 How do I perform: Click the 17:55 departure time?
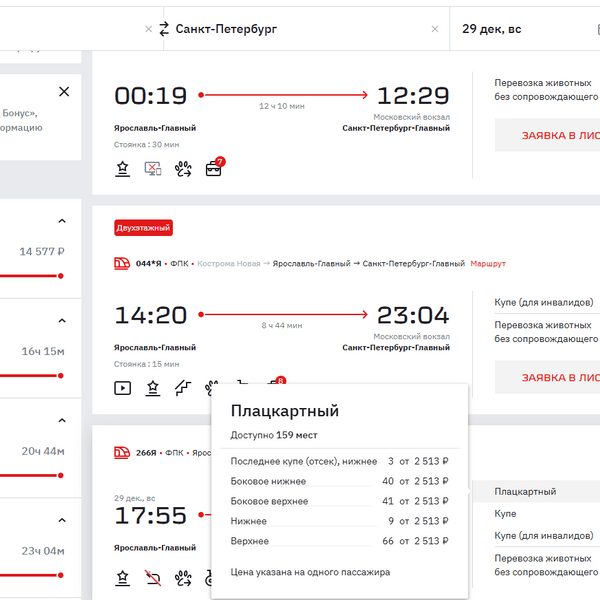(150, 515)
